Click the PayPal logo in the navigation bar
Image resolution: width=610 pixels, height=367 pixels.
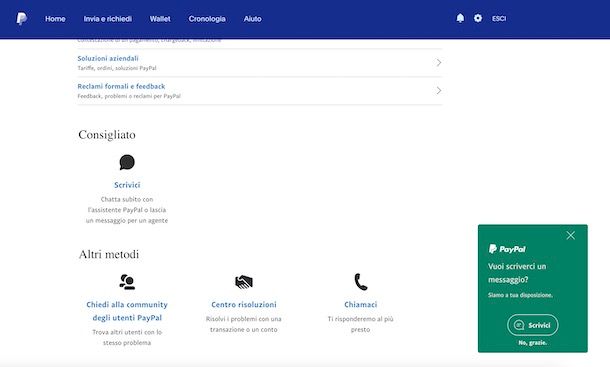point(21,18)
